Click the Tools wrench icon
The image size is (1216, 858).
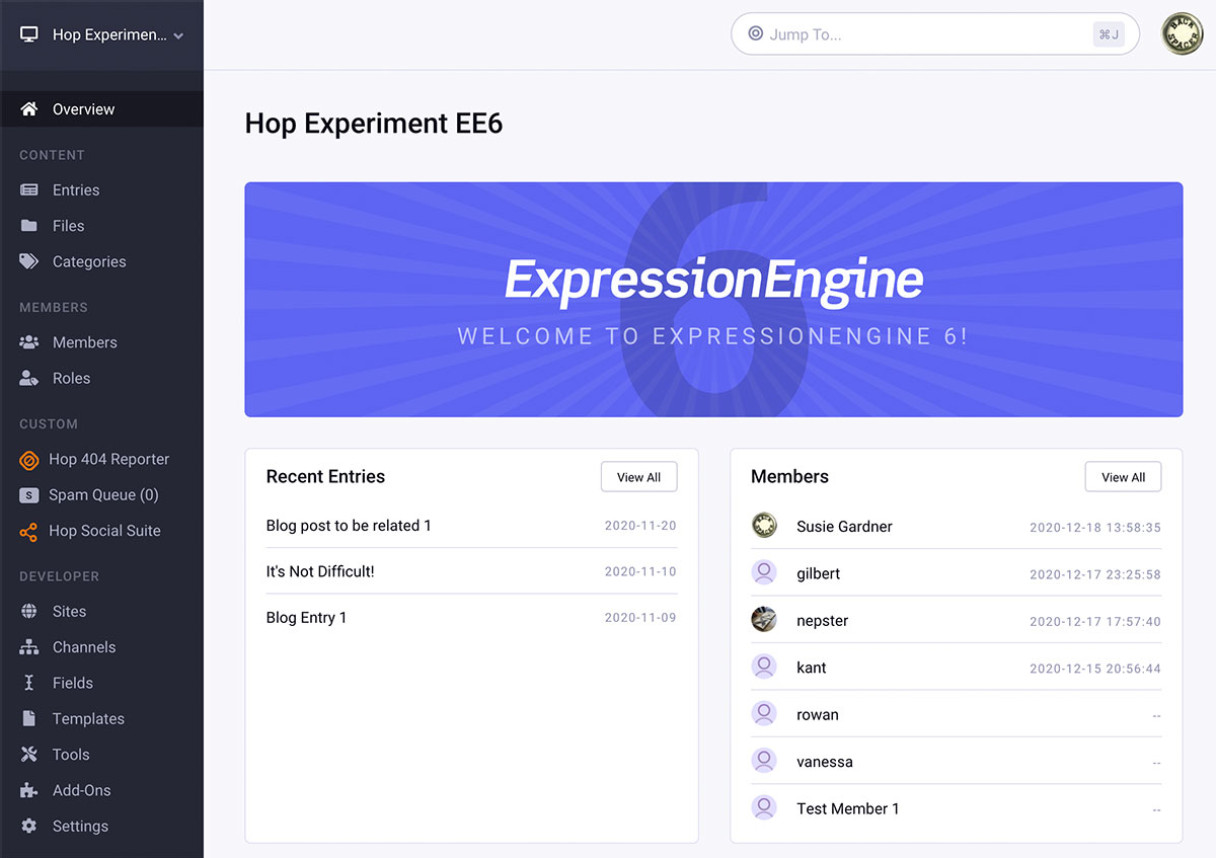pos(28,753)
